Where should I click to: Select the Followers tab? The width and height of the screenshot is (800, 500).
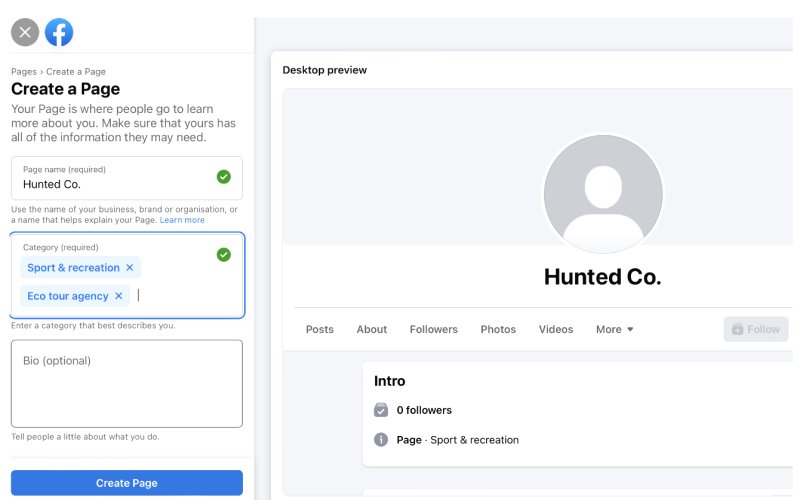433,329
